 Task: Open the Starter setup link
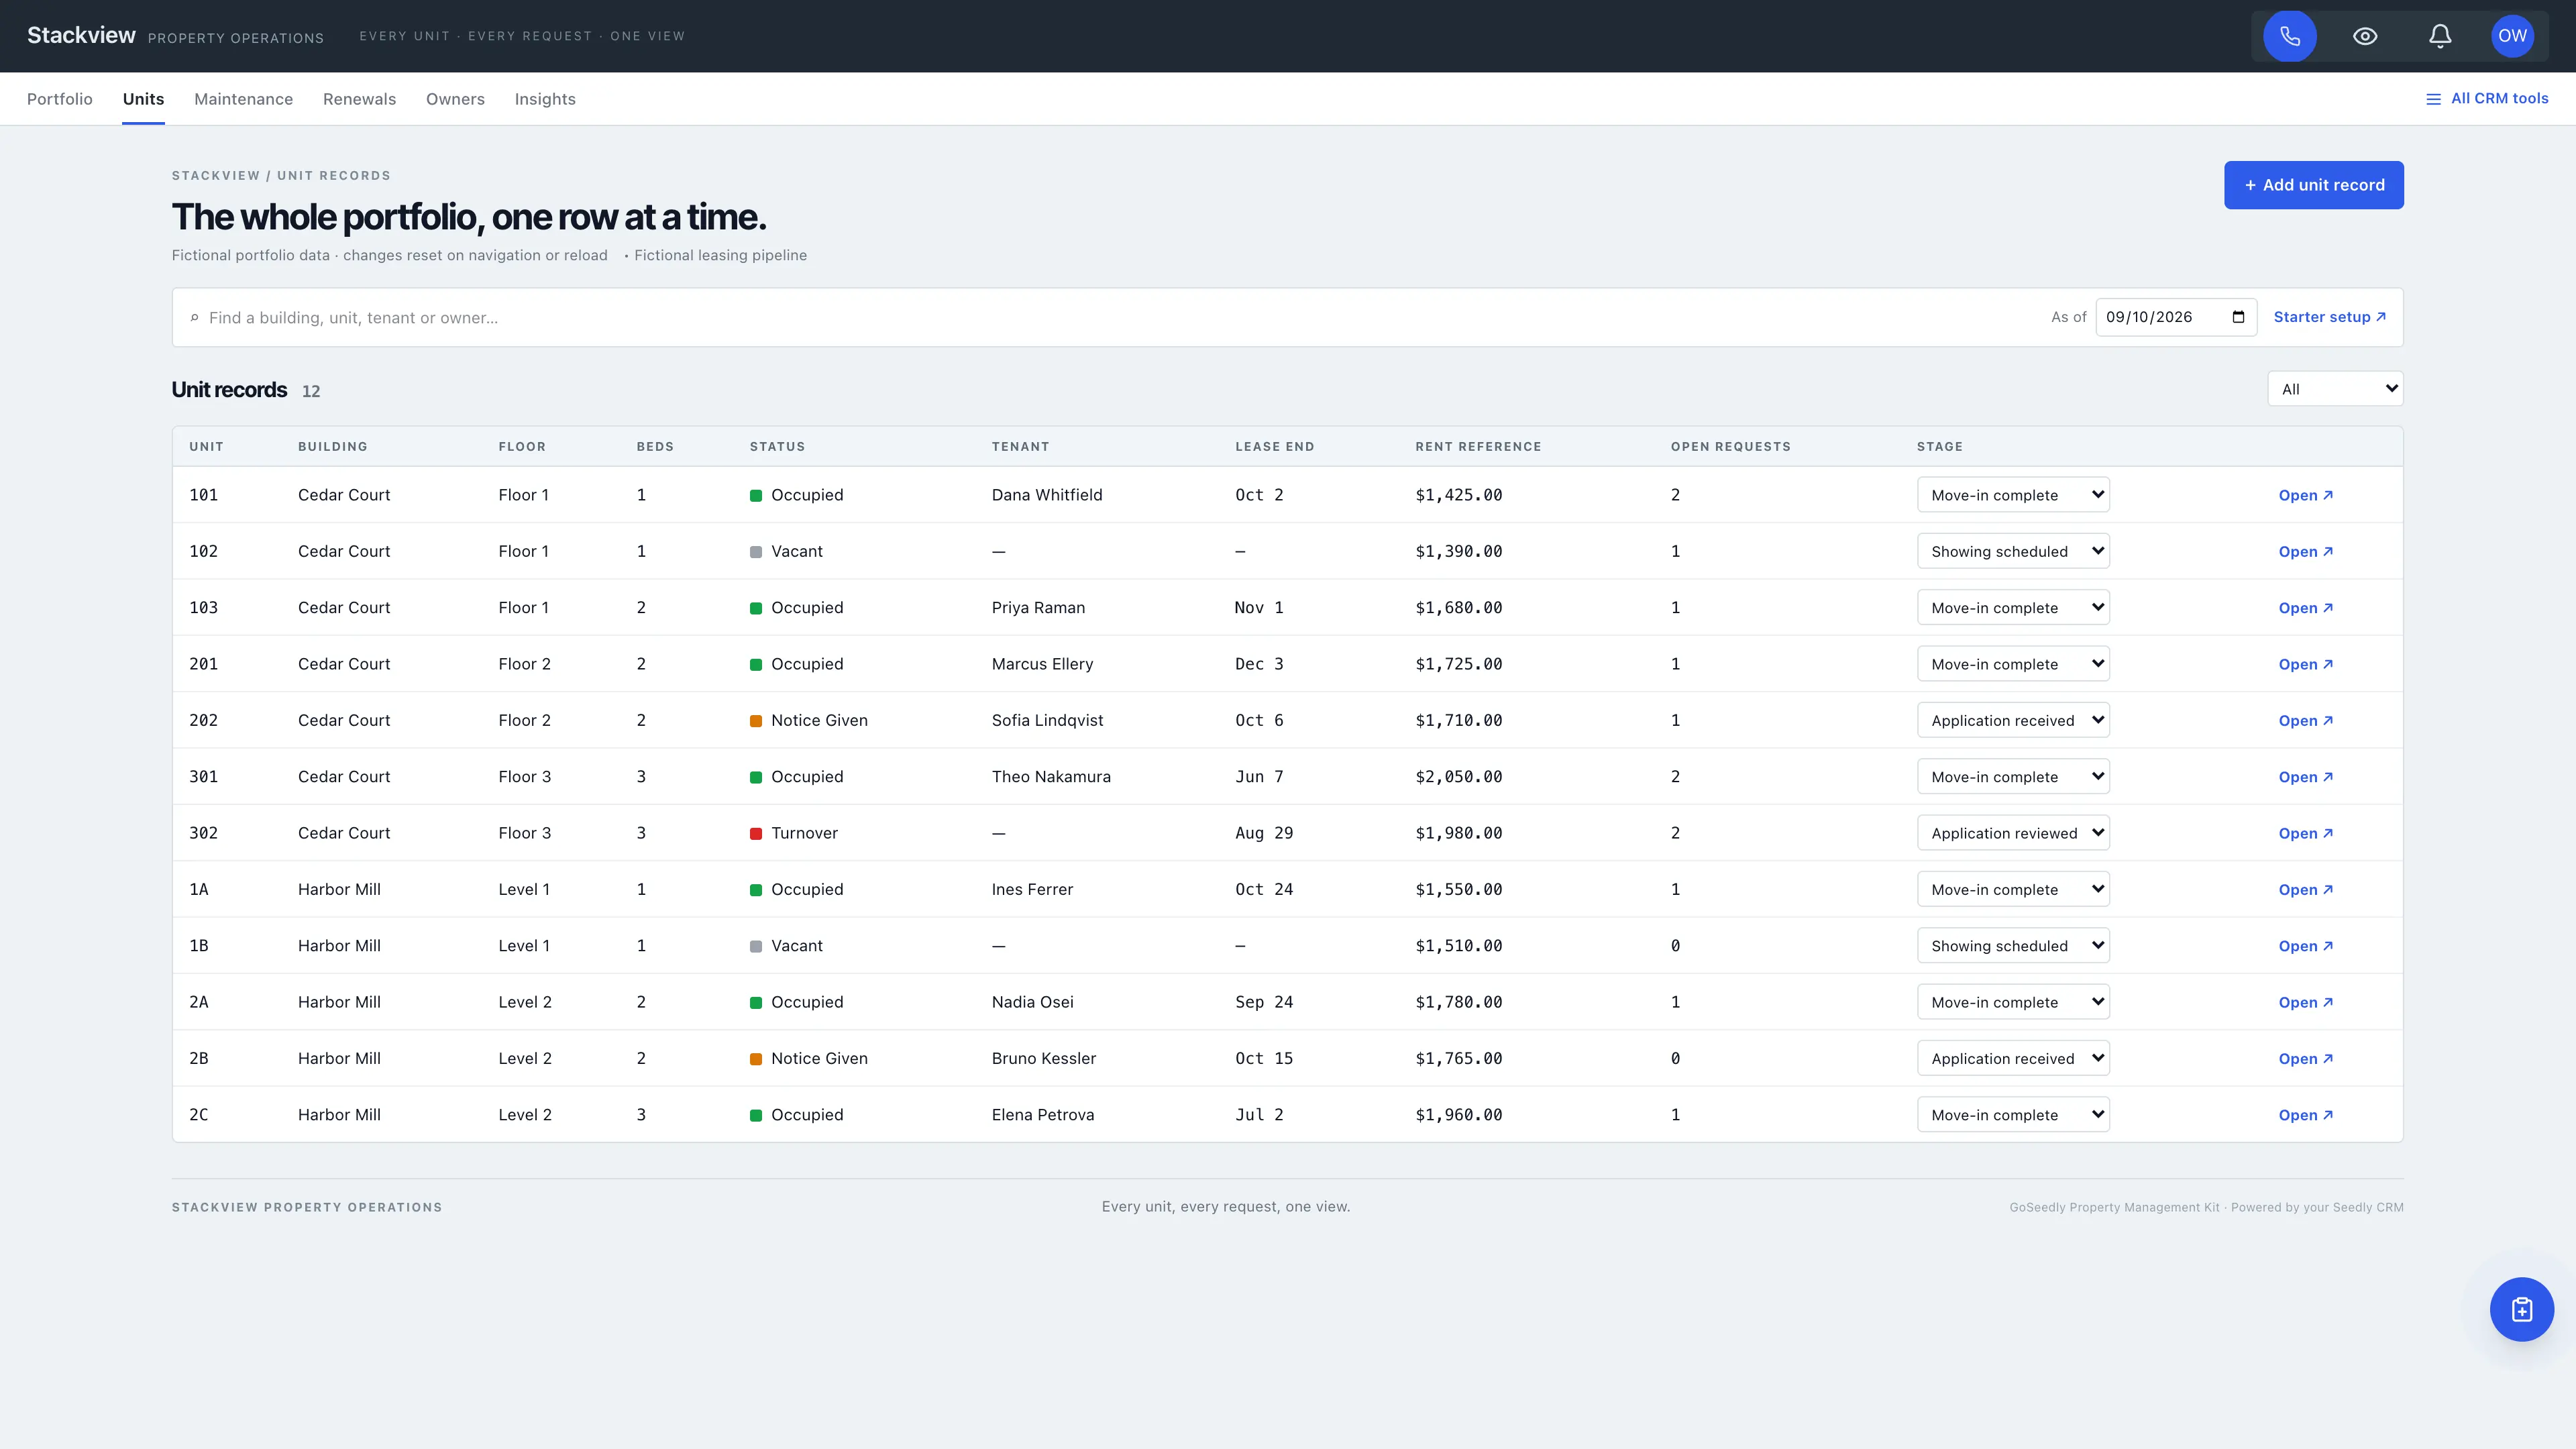2329,317
